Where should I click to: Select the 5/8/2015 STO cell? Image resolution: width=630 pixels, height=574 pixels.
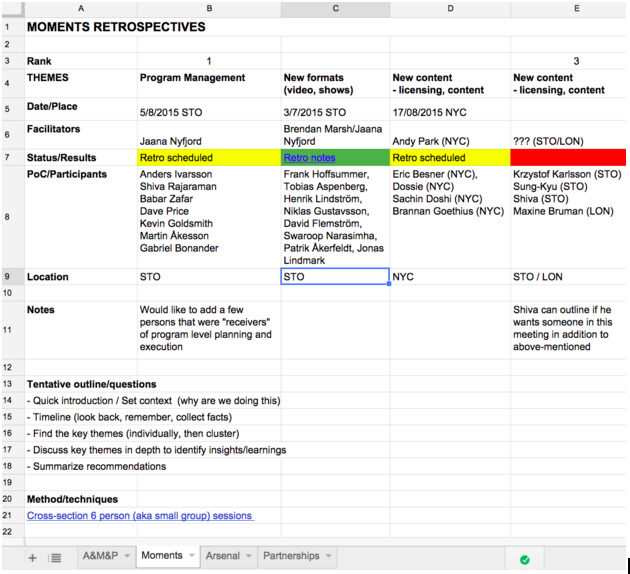click(209, 109)
